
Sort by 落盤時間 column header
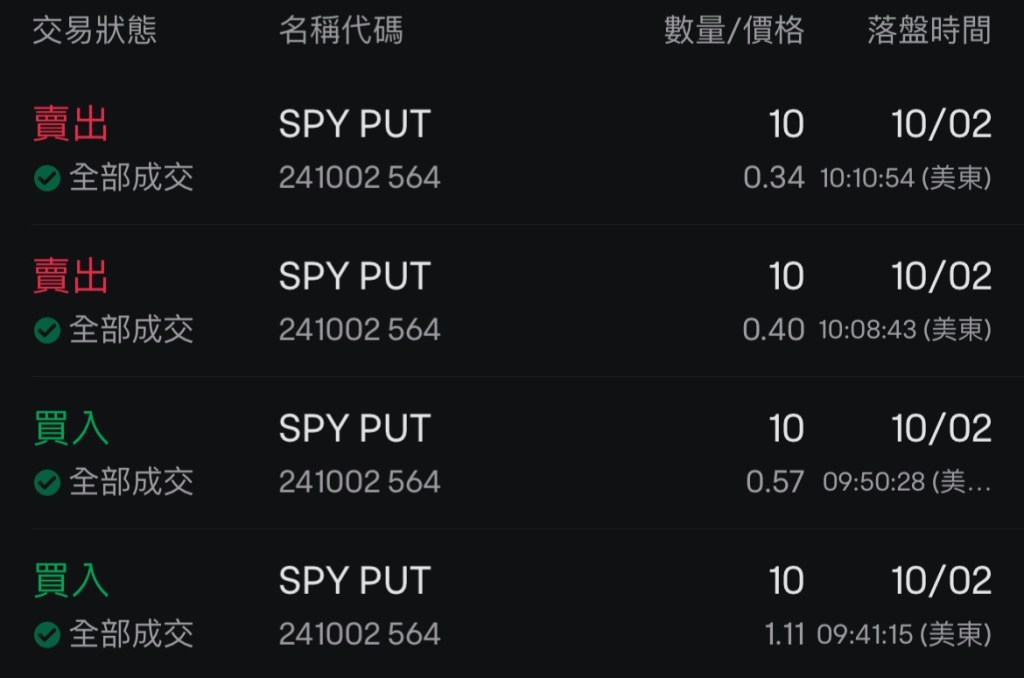point(929,31)
